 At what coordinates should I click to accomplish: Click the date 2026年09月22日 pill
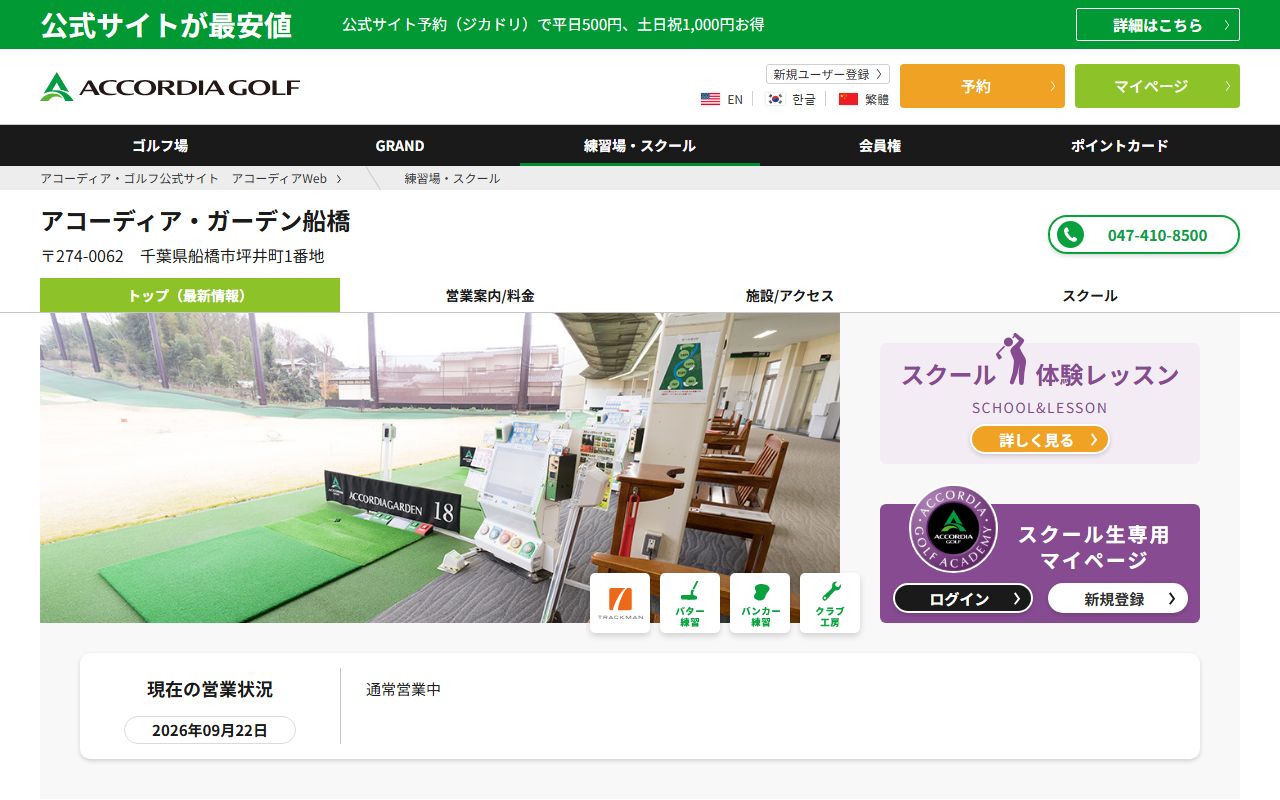pos(210,730)
